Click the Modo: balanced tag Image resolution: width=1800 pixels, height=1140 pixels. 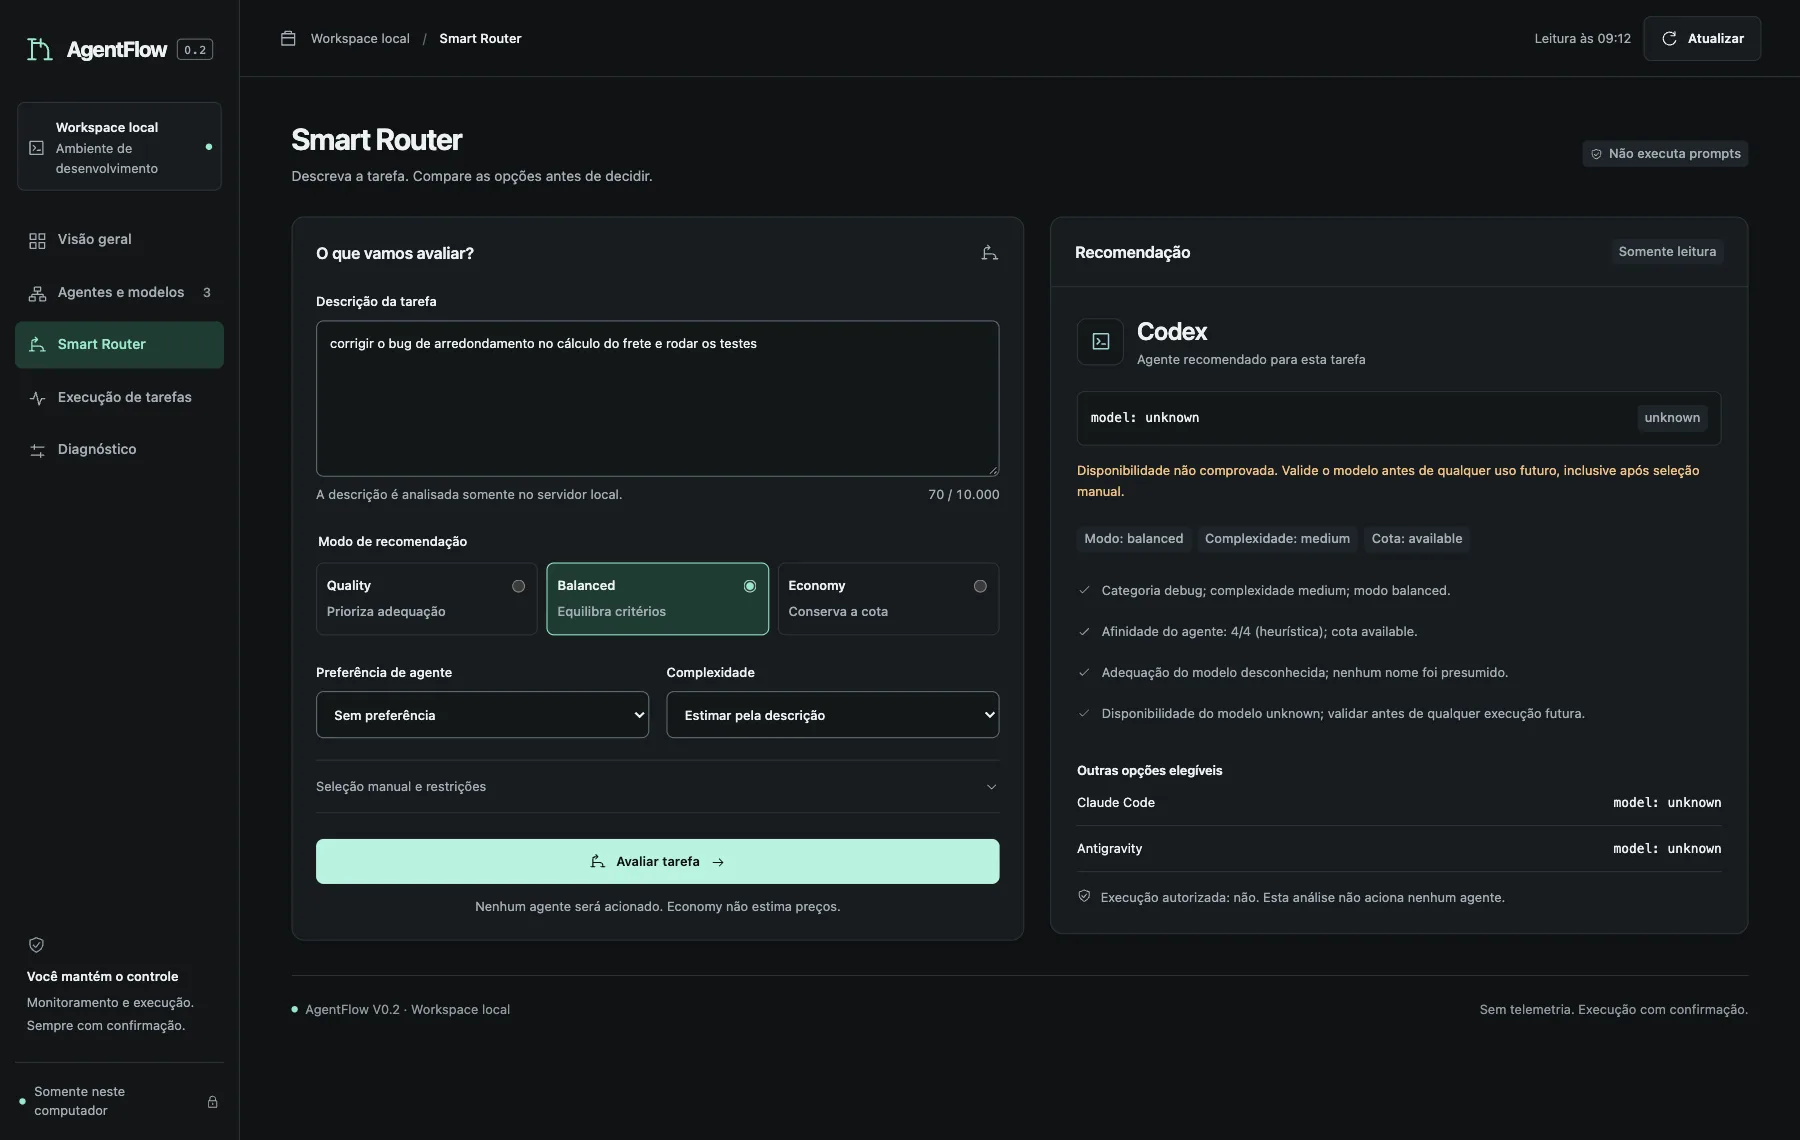click(x=1134, y=539)
